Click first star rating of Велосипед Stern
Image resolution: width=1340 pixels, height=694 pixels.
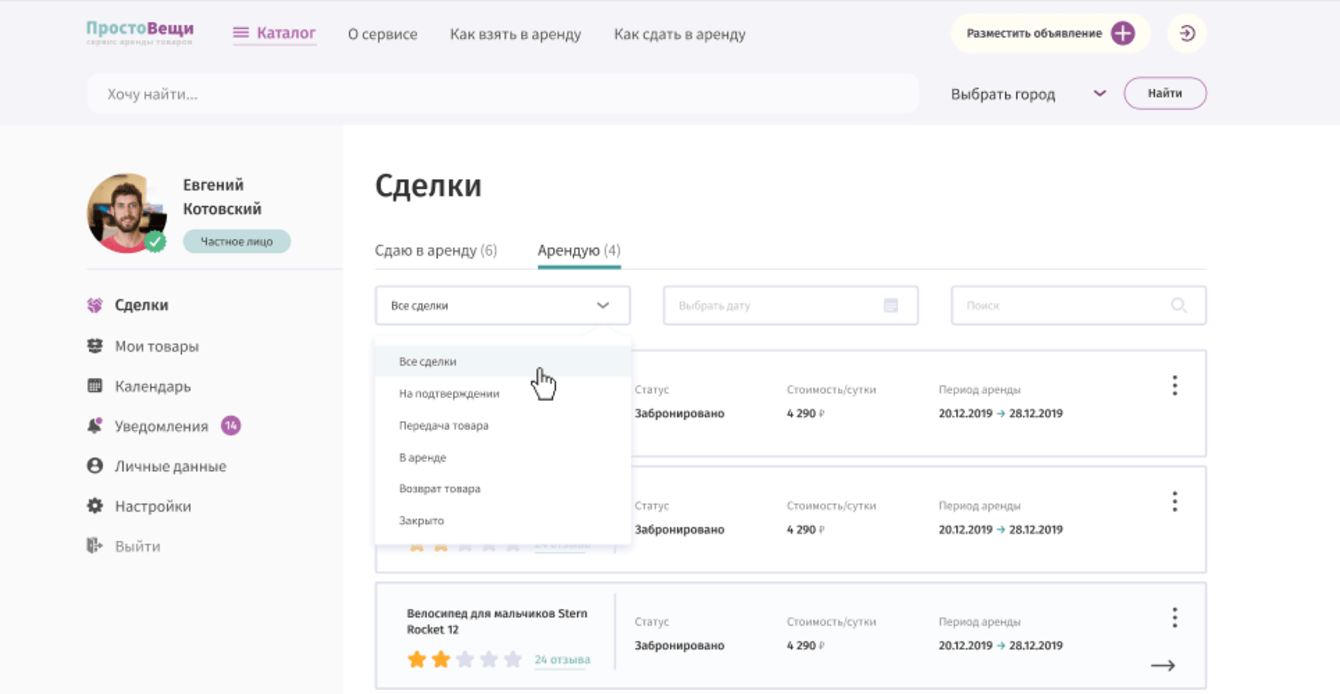417,659
